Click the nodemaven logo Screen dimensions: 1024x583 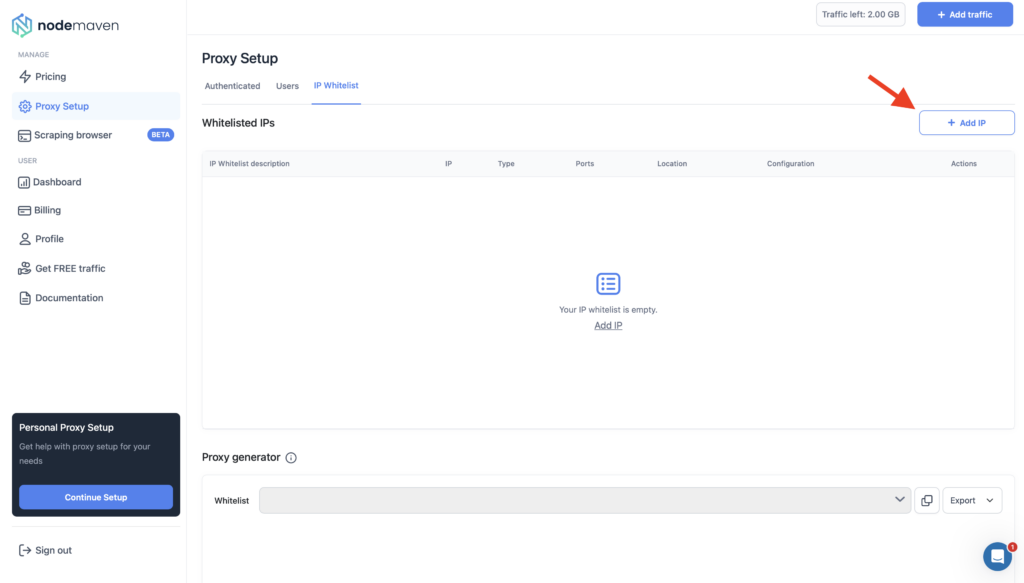click(65, 25)
